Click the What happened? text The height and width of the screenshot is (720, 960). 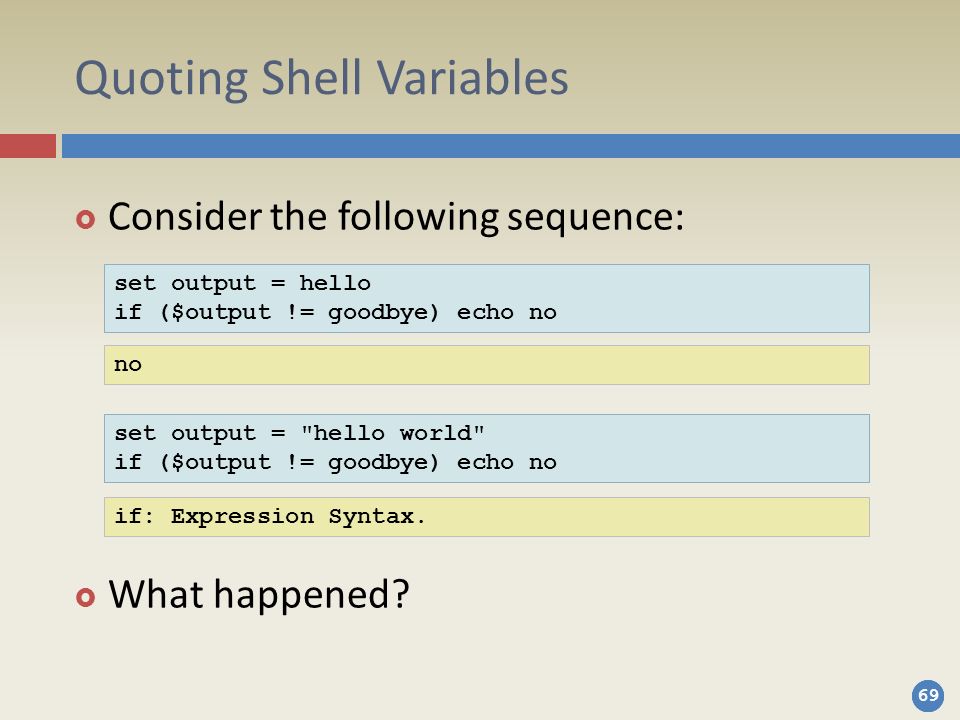click(259, 594)
